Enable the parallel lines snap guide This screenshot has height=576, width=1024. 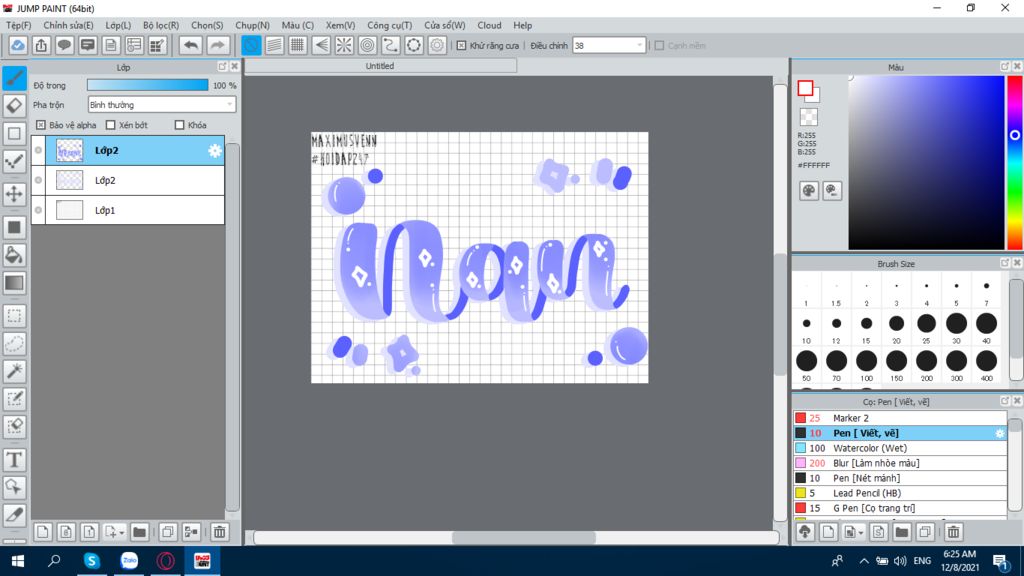pyautogui.click(x=274, y=45)
